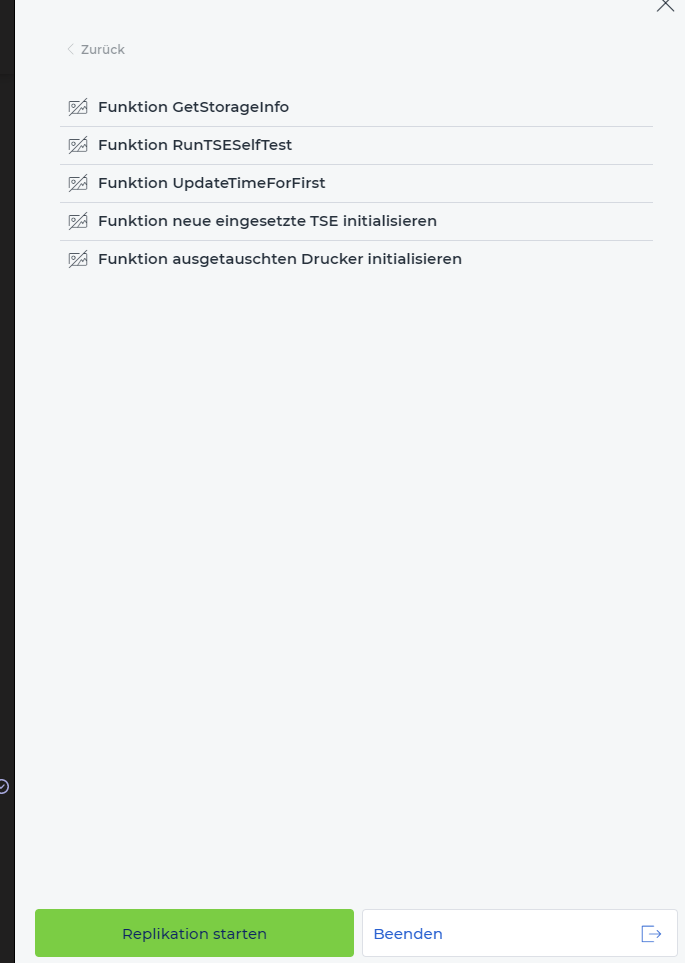Open Funktion GetStorageInfo entry
Image resolution: width=685 pixels, height=963 pixels.
pos(356,107)
